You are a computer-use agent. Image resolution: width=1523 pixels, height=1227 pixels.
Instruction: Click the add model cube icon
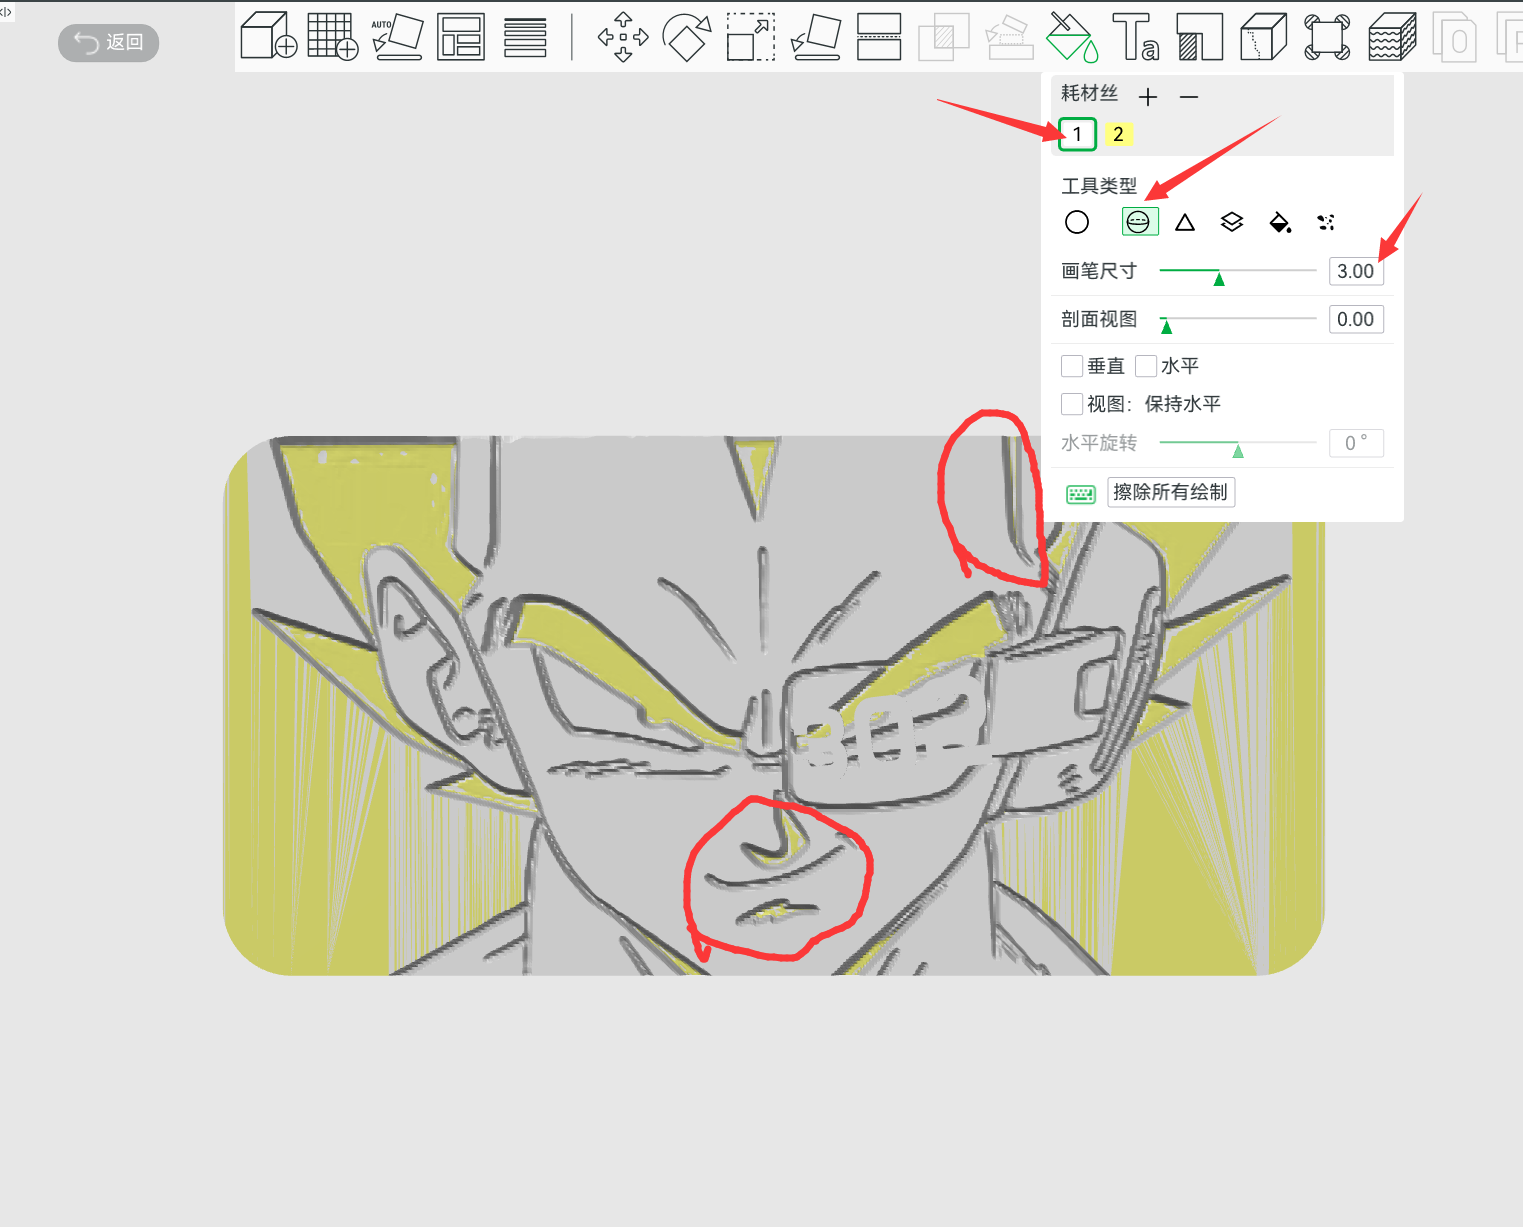point(269,36)
